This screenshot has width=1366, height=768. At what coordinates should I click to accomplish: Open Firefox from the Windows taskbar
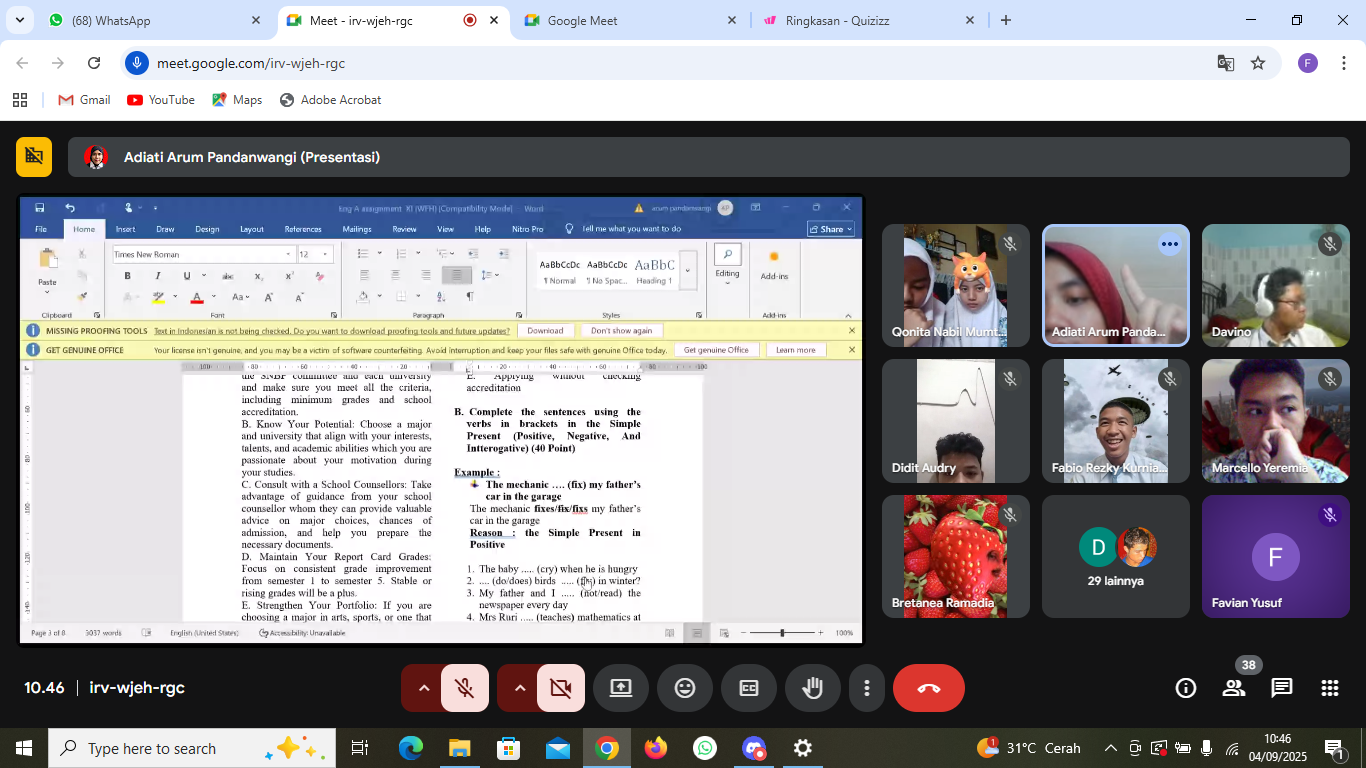tap(656, 748)
